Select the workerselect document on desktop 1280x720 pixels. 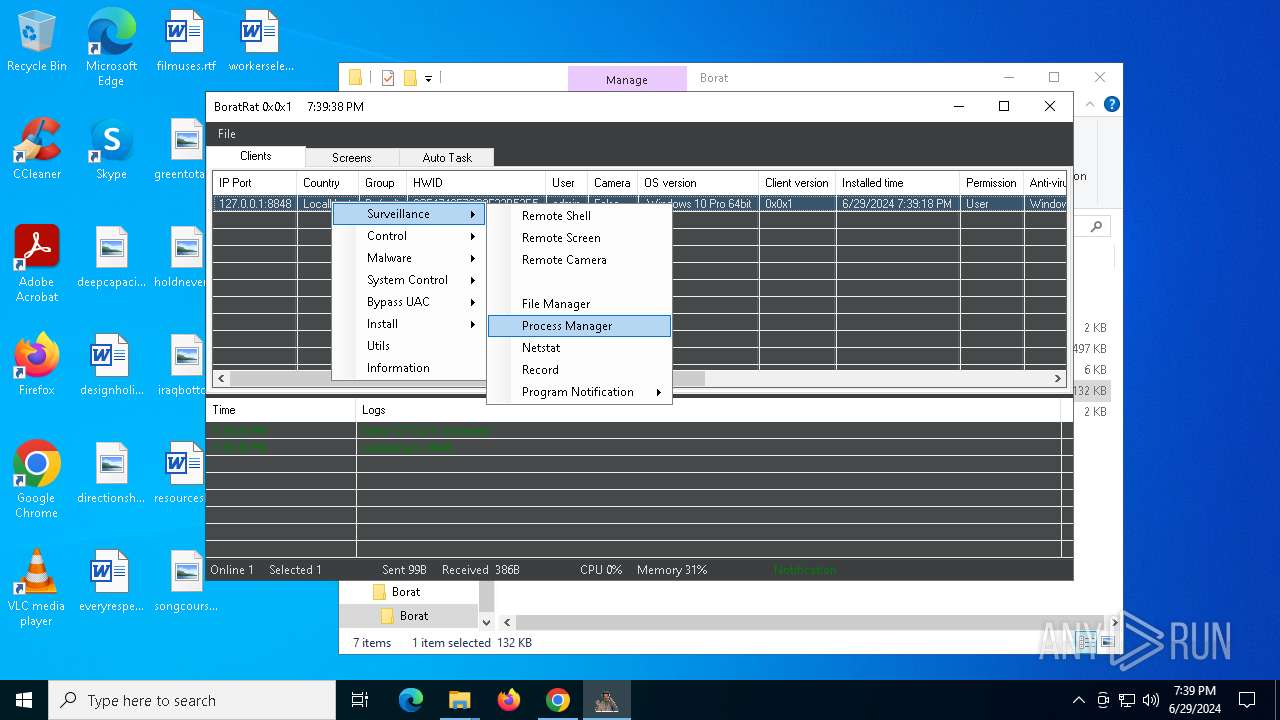click(261, 42)
